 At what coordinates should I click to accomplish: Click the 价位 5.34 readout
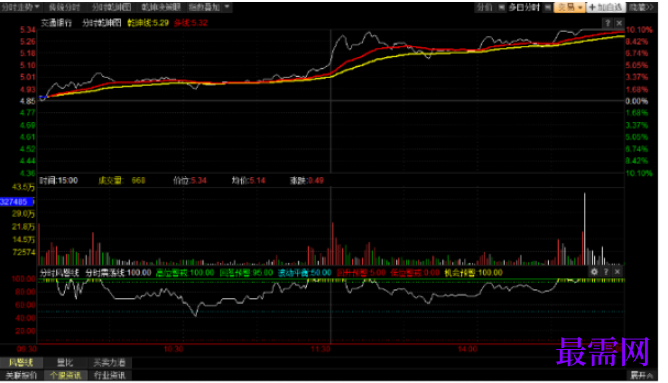pos(190,181)
